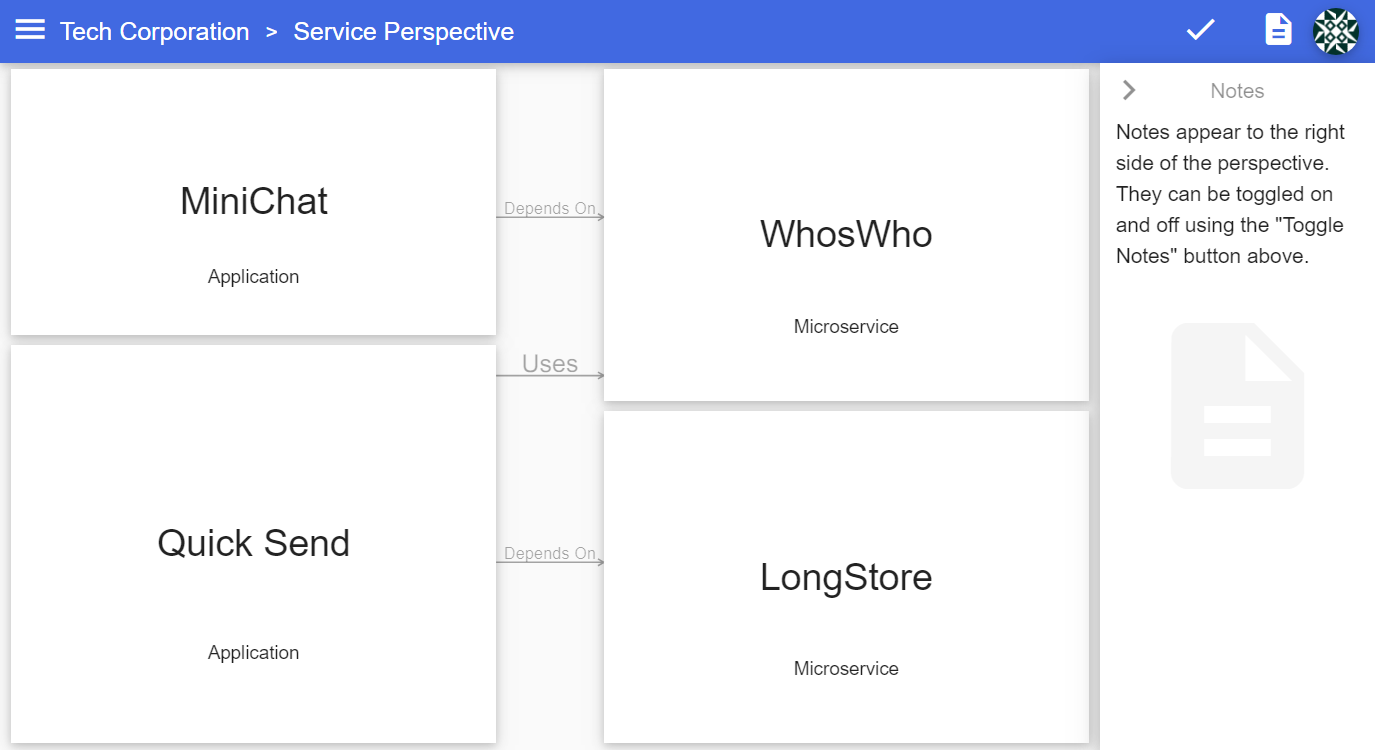This screenshot has height=750, width=1375.
Task: Open the Tech Corporation breadcrumb
Action: point(154,31)
